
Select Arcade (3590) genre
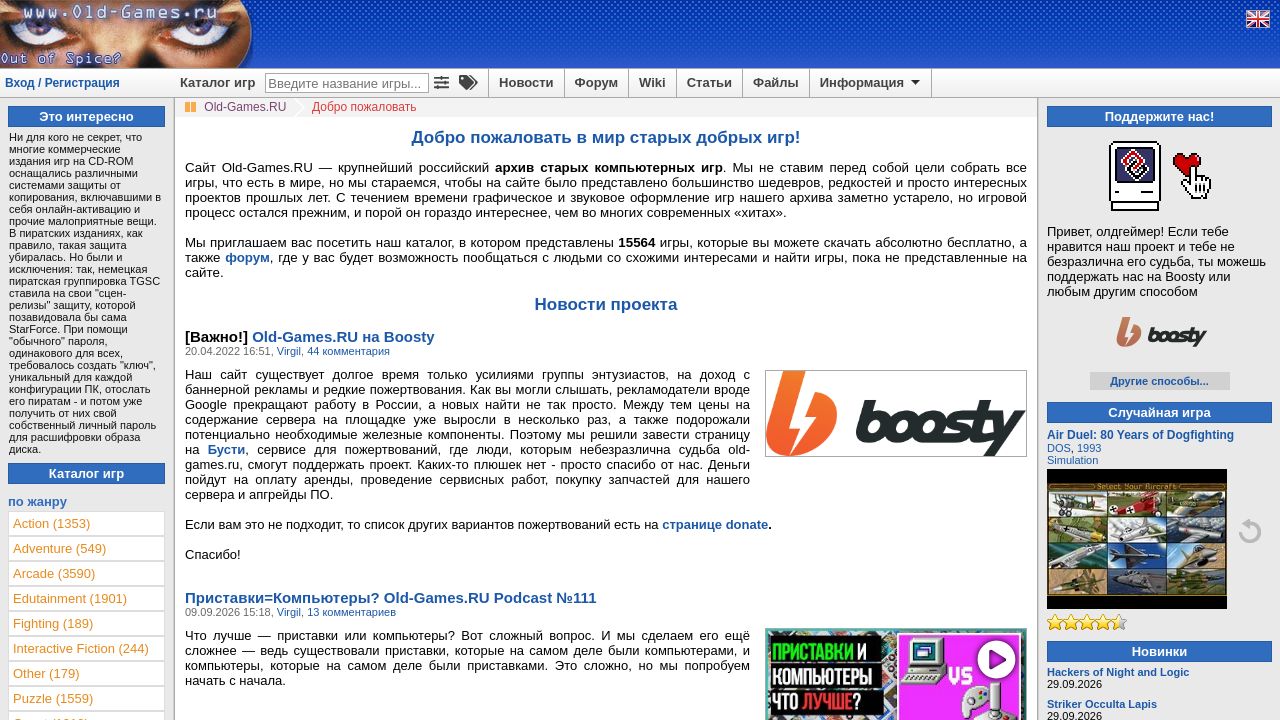[x=87, y=574]
